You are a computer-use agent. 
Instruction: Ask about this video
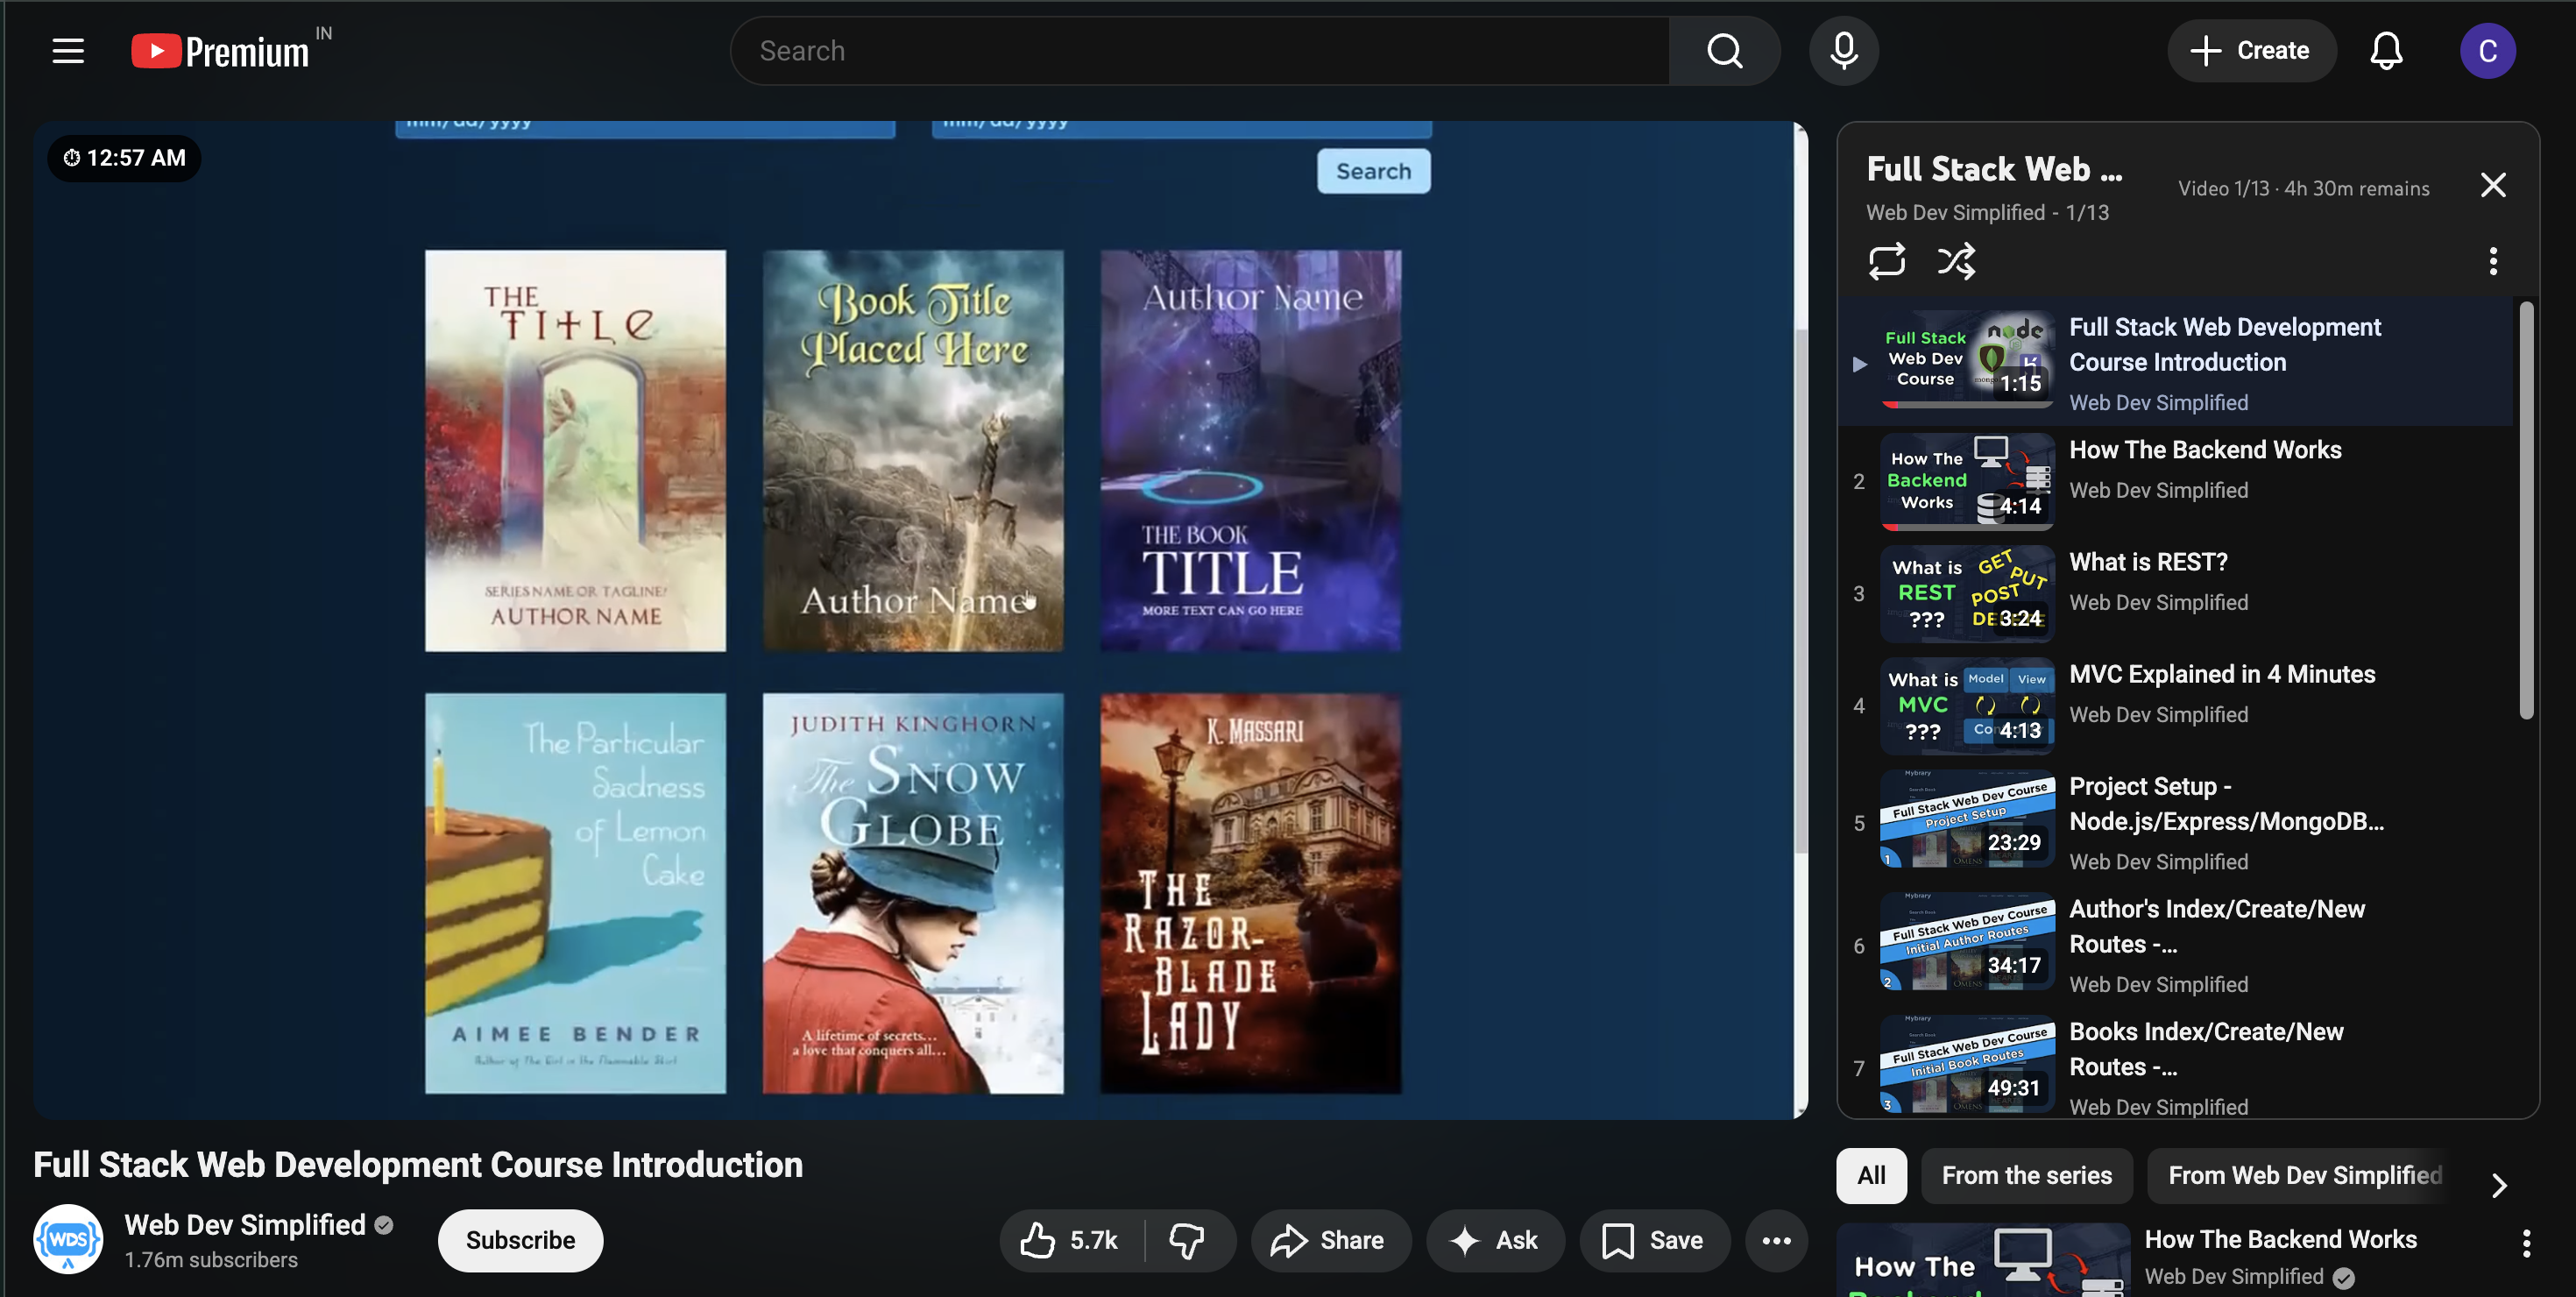pos(1495,1240)
